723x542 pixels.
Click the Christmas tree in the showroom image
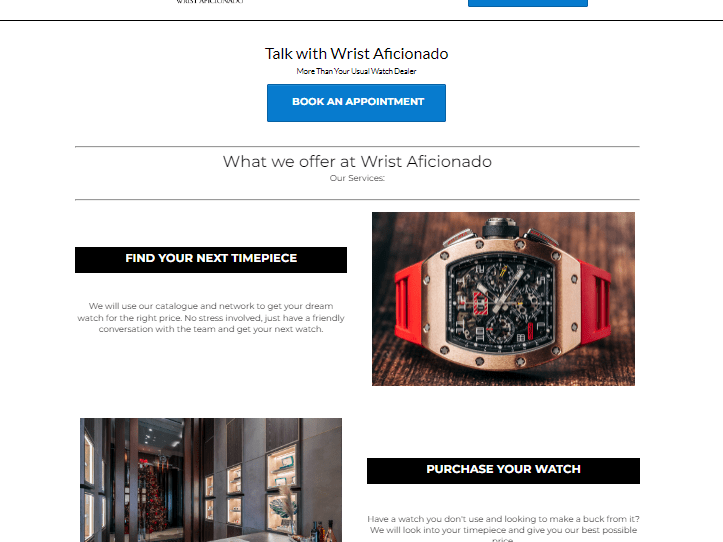point(152,496)
